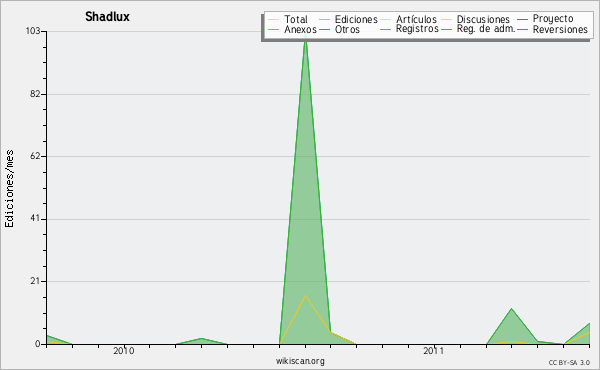Click the 41 y-axis value
The image size is (600, 370).
tap(35, 219)
